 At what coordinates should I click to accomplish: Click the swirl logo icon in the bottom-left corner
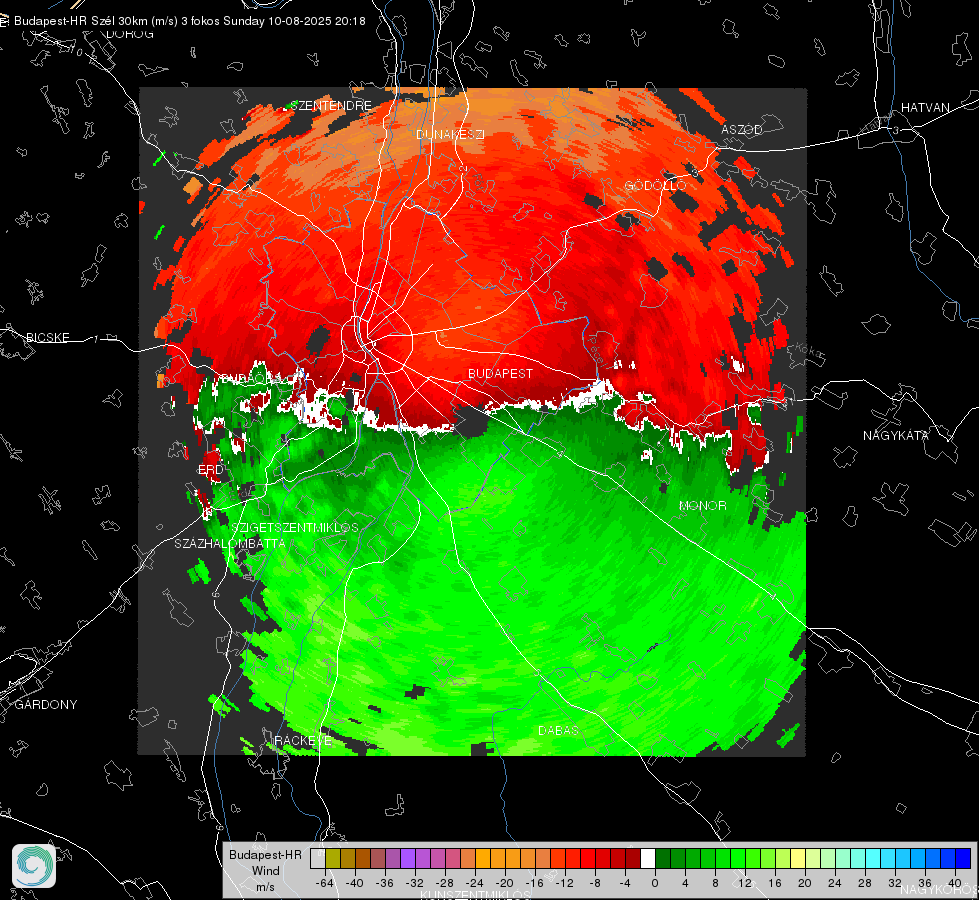click(x=34, y=866)
